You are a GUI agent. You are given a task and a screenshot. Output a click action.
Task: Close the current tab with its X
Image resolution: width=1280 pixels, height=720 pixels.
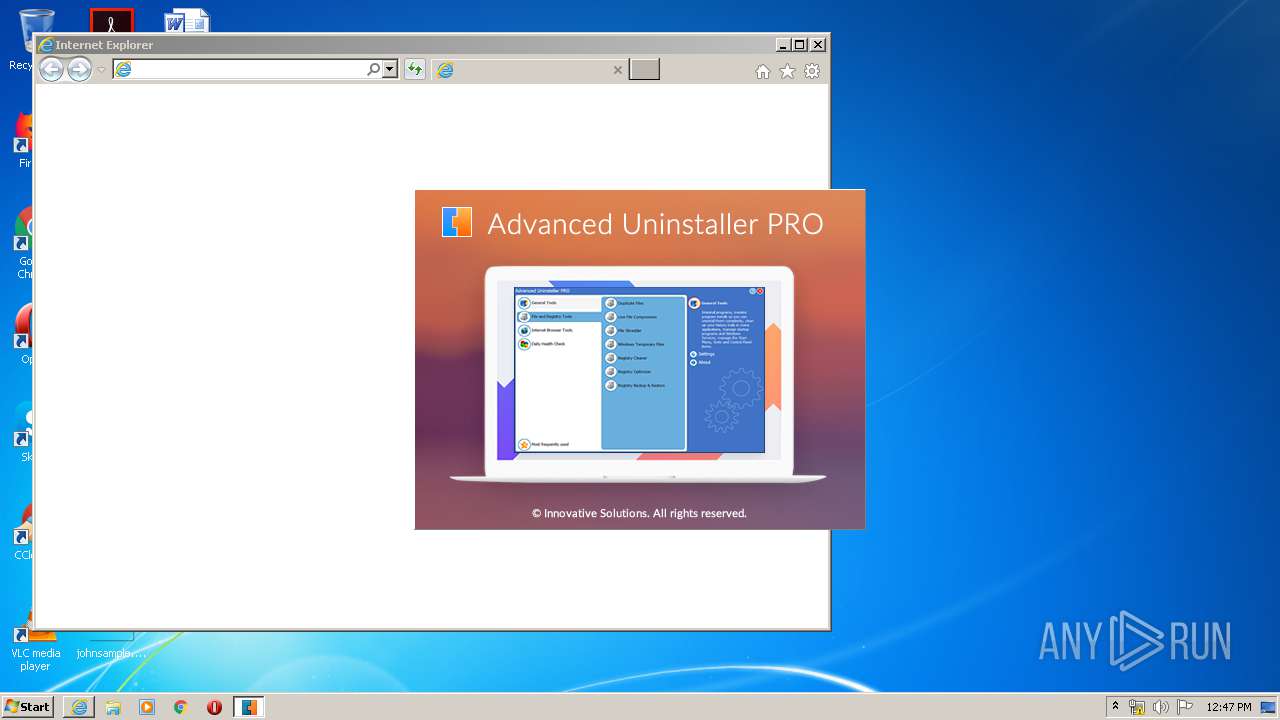pos(617,70)
